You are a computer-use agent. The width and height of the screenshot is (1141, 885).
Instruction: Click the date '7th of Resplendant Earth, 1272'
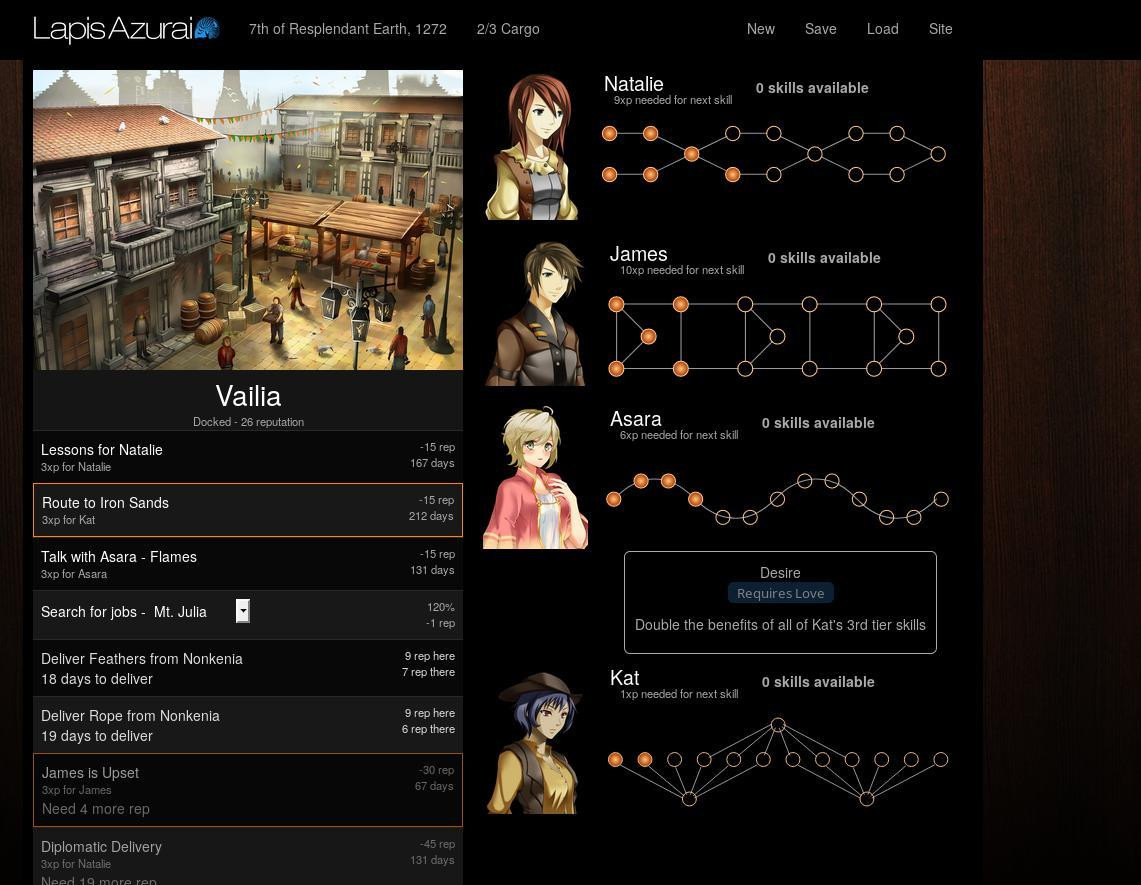(348, 29)
